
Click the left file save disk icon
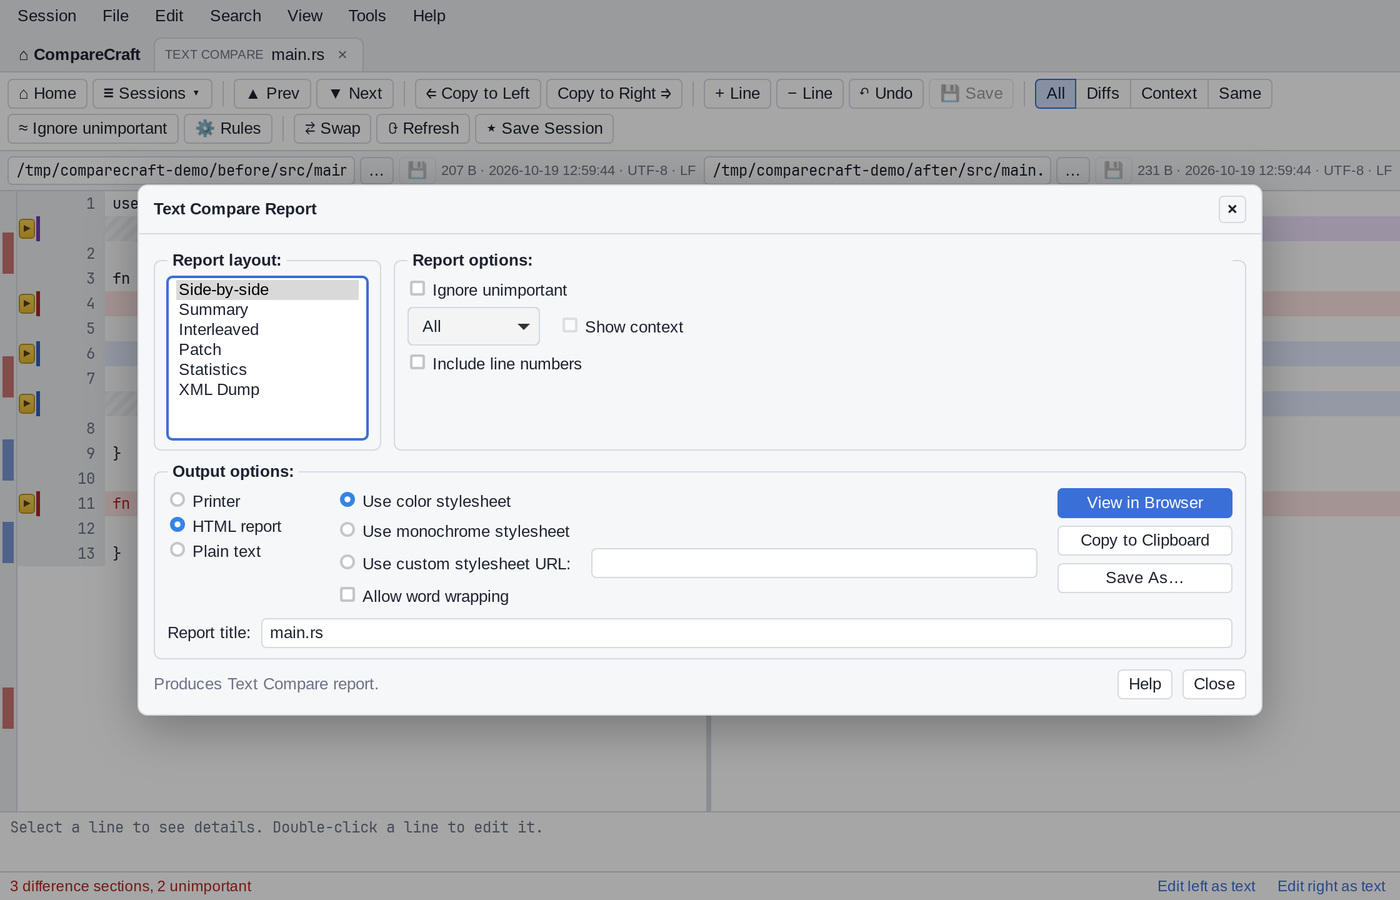click(417, 170)
